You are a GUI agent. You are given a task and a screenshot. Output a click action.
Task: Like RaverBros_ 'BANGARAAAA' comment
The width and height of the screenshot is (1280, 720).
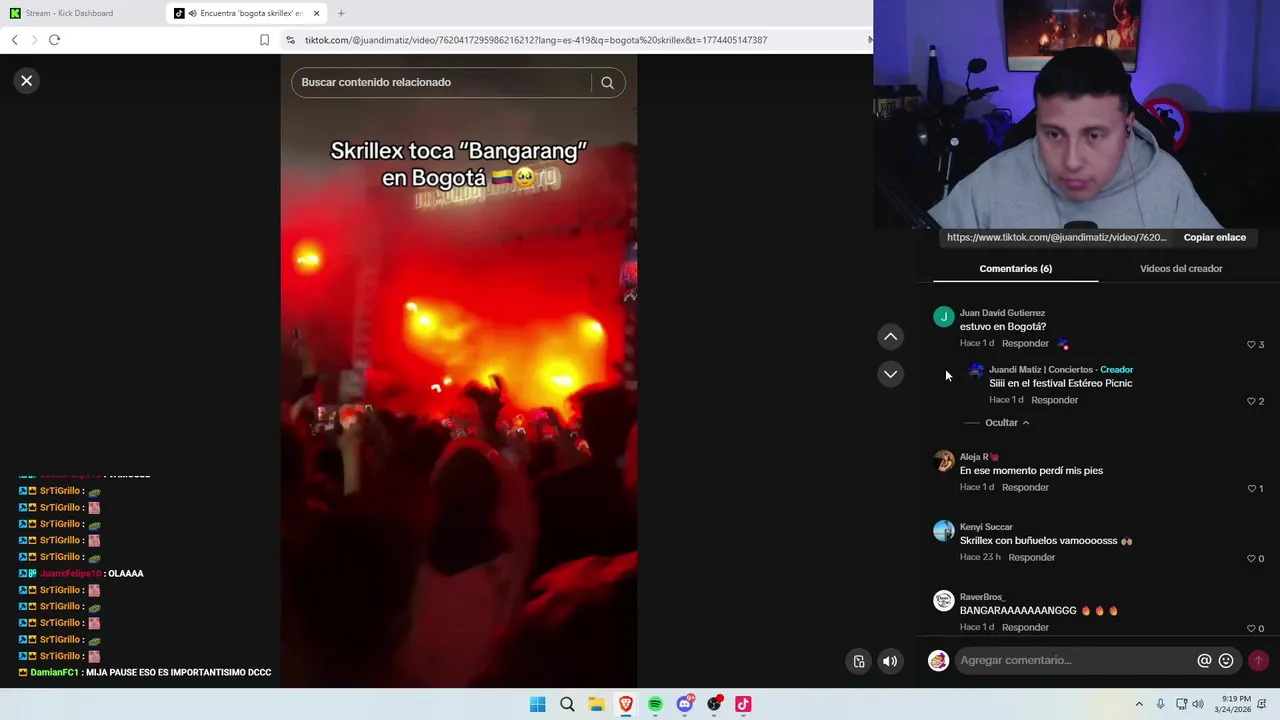pyautogui.click(x=1251, y=628)
